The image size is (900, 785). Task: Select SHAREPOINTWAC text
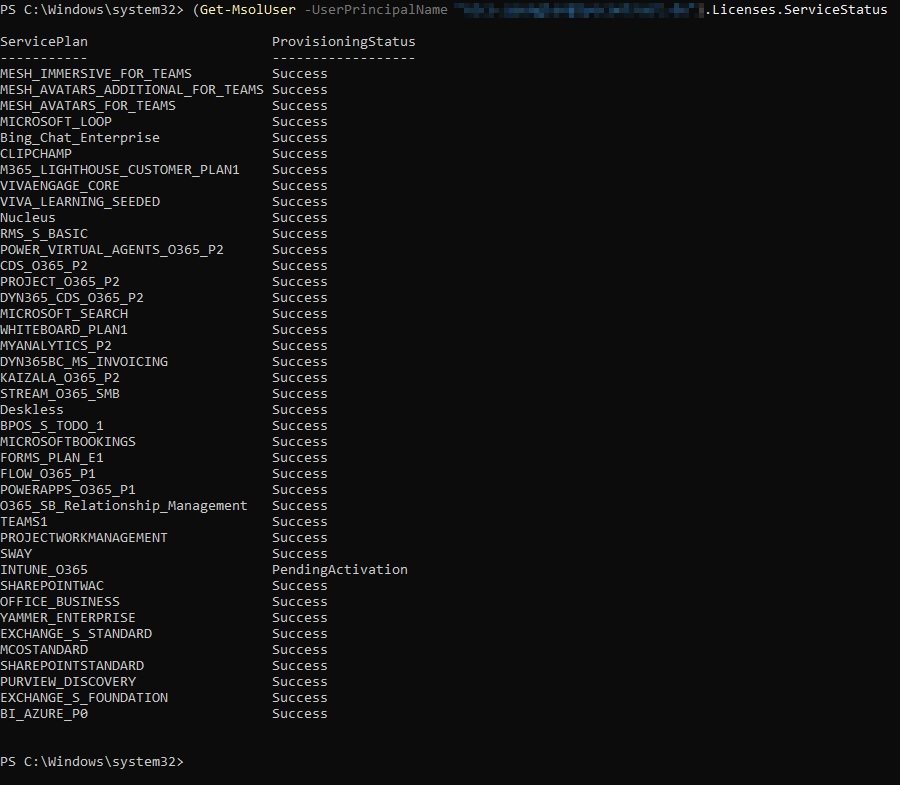52,586
